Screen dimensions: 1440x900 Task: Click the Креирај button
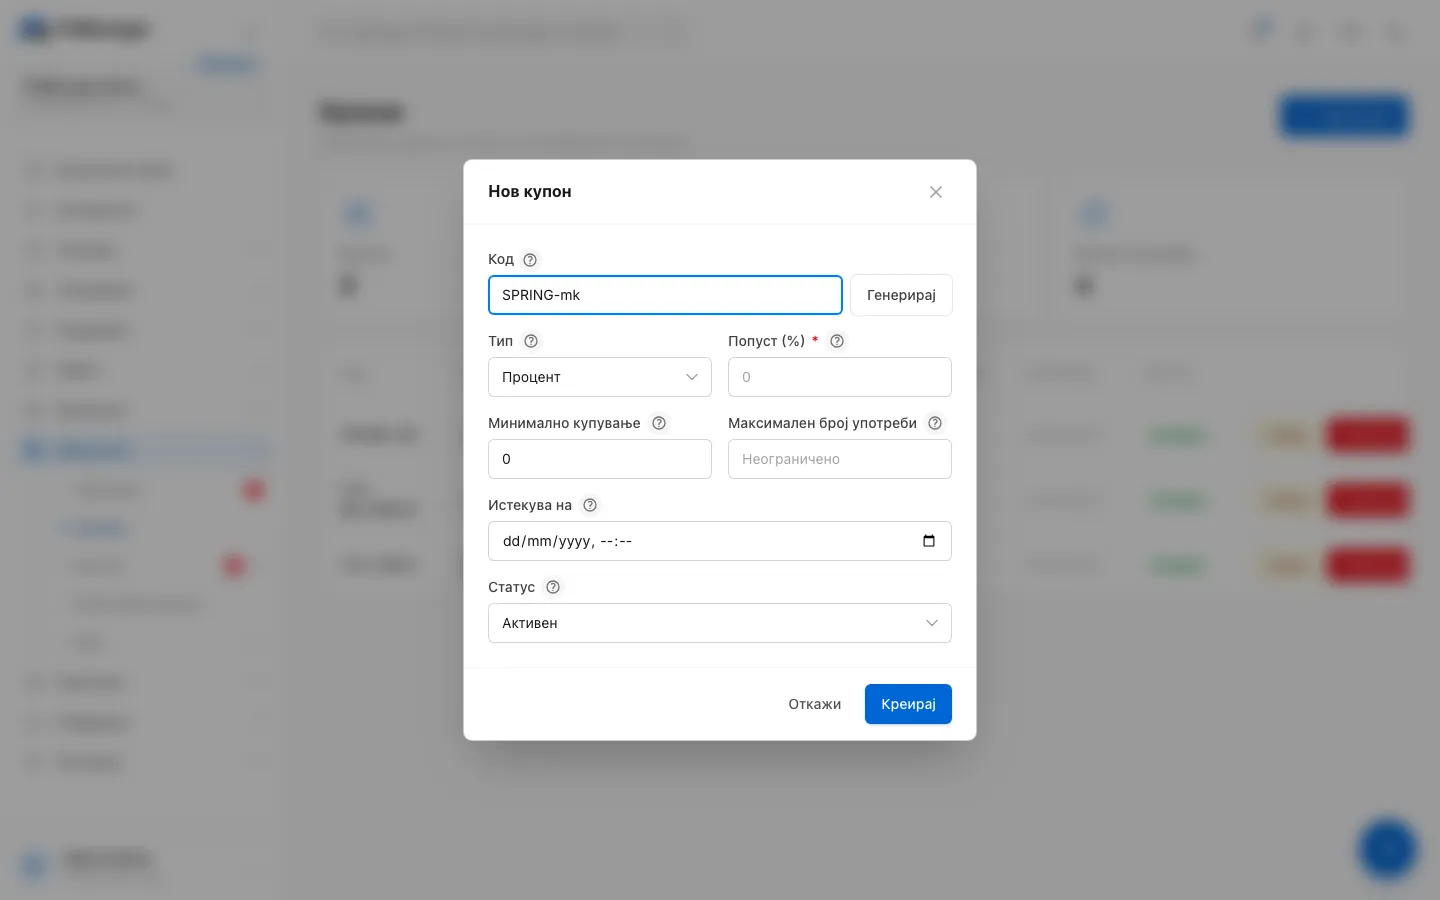(908, 704)
